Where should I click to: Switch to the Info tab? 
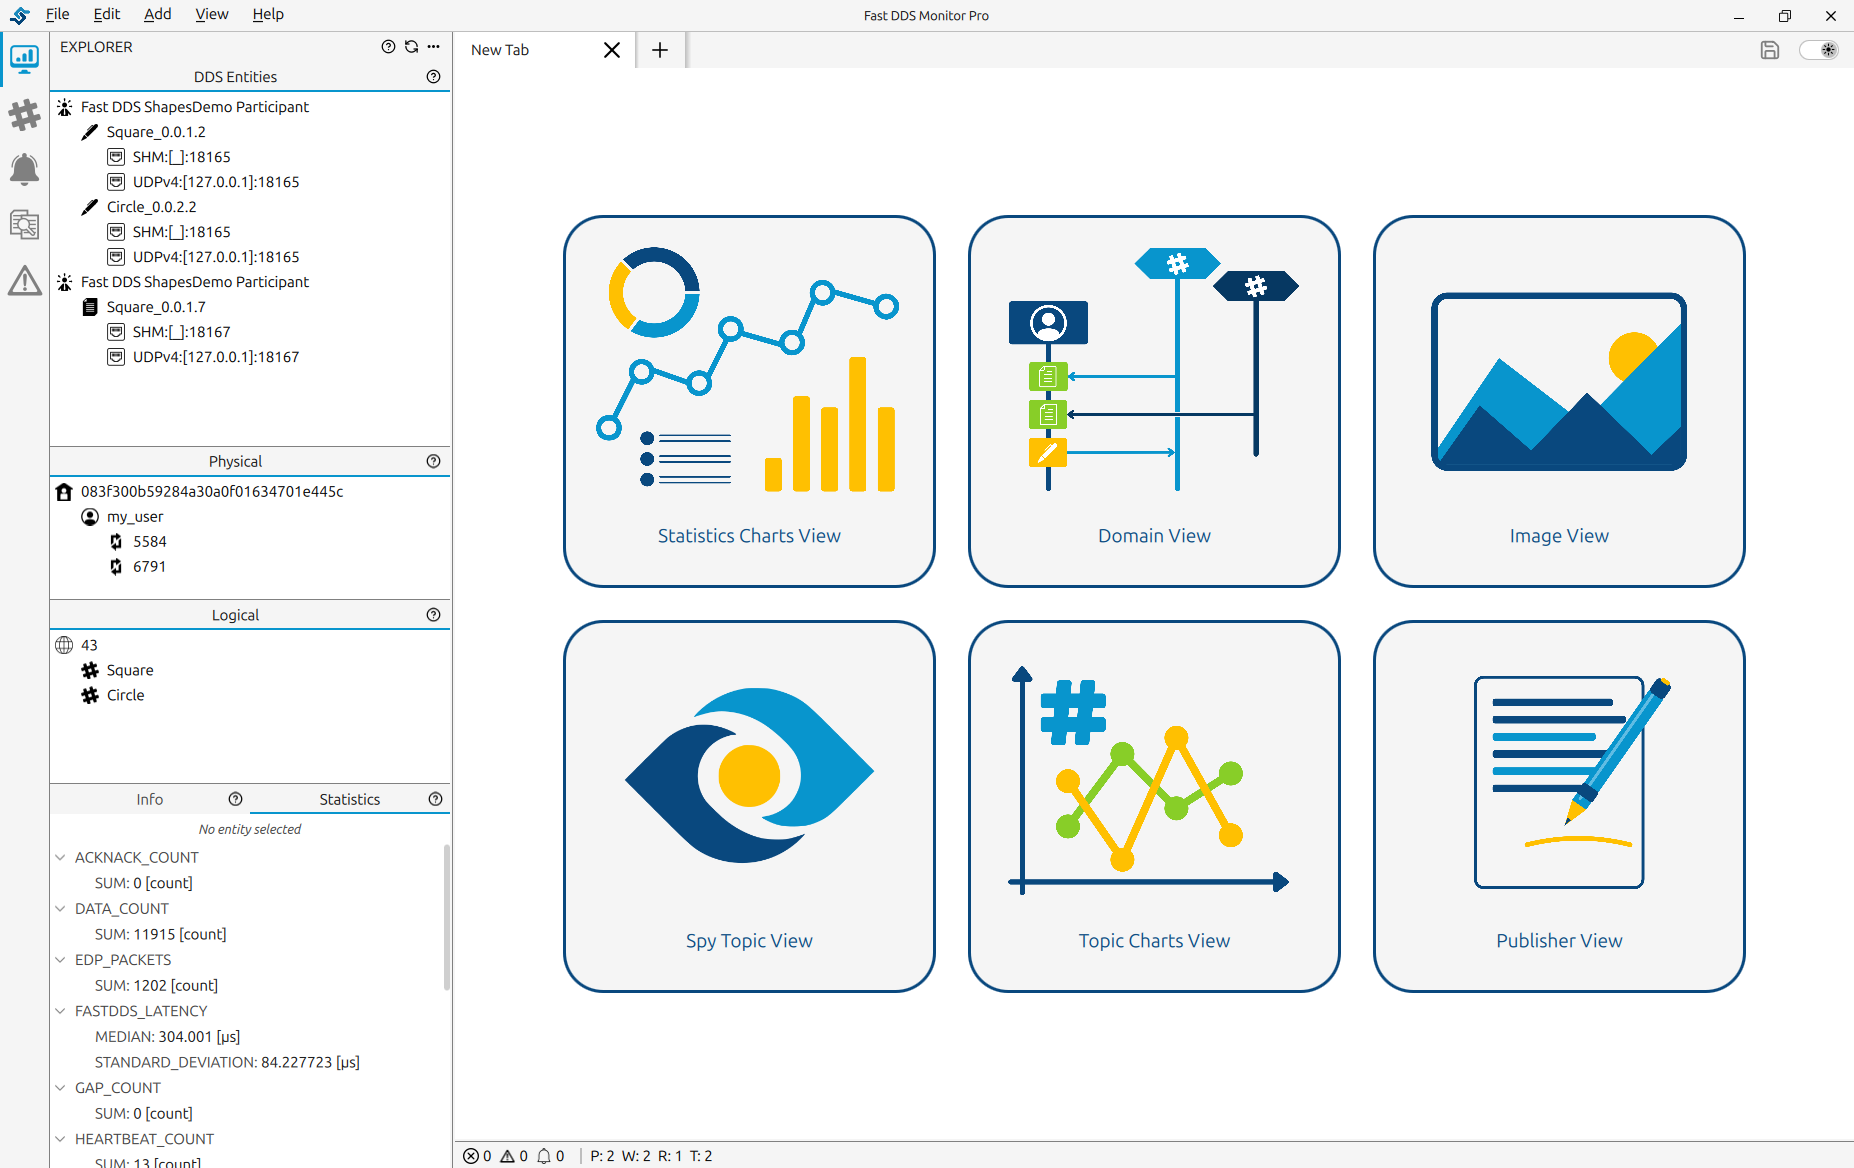click(x=150, y=799)
